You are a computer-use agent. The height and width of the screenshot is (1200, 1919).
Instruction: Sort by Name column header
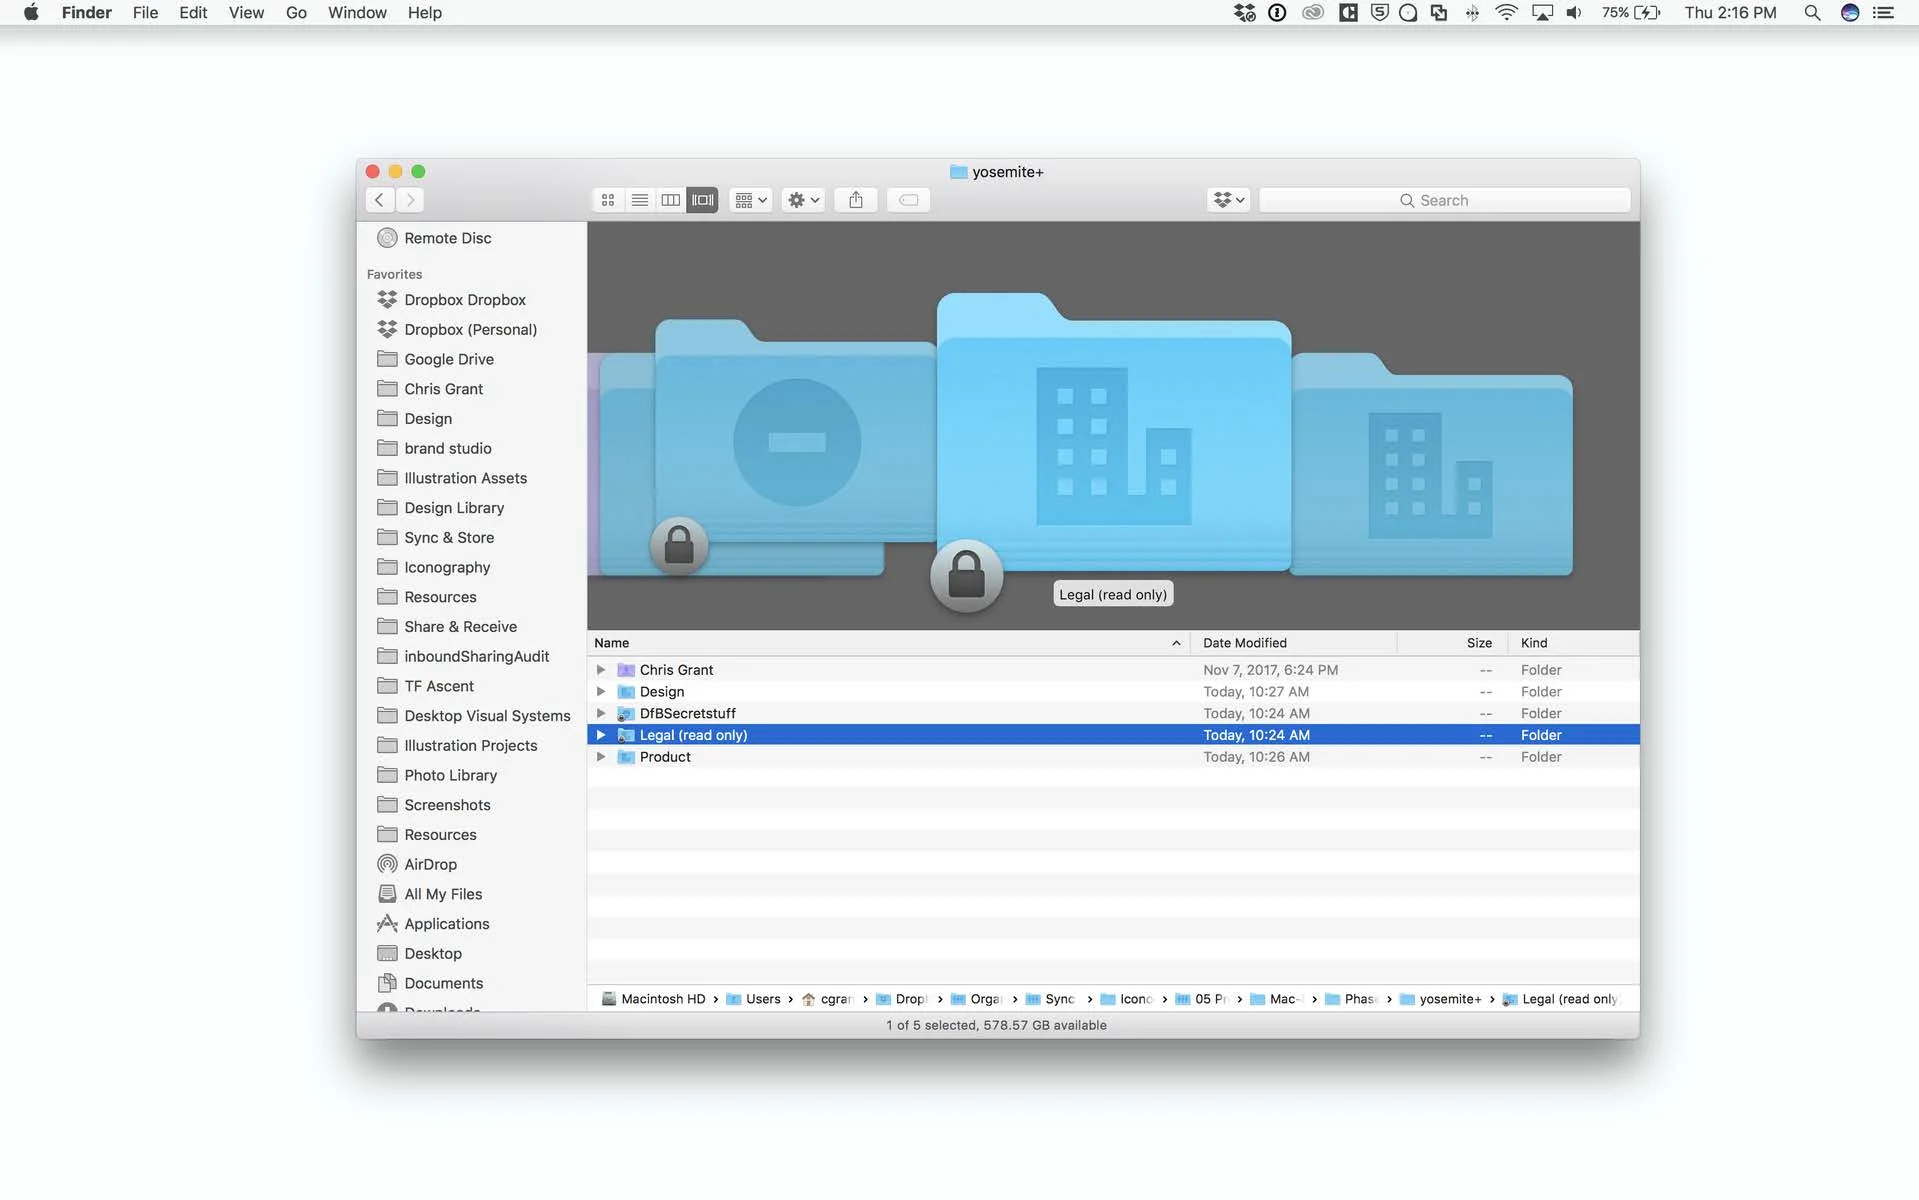pyautogui.click(x=888, y=643)
